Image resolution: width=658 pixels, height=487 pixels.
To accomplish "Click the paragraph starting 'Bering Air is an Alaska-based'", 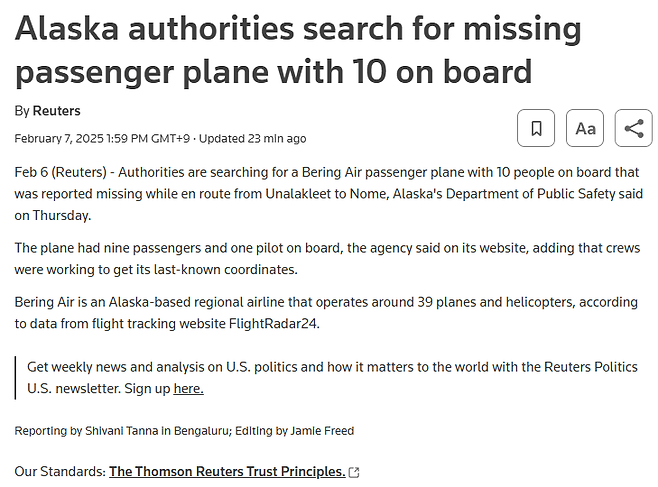I will tap(328, 312).
